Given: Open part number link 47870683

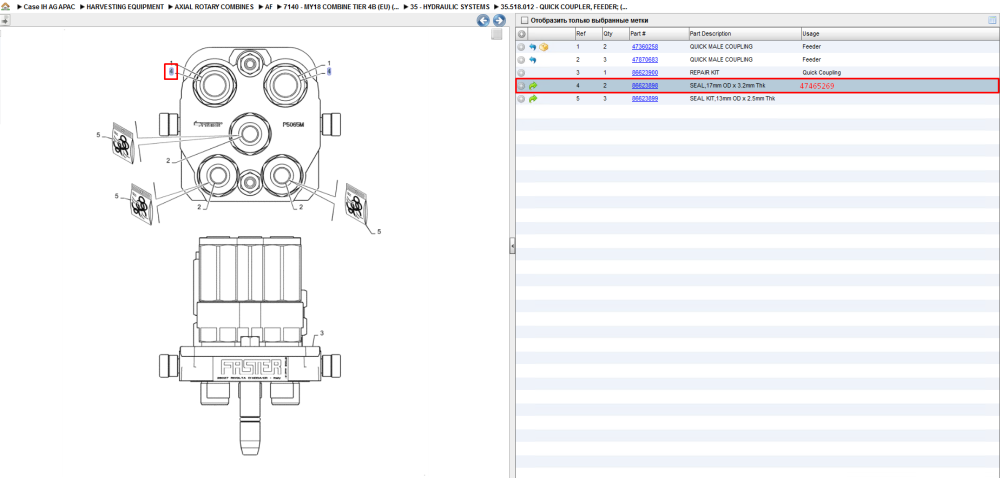Looking at the screenshot, I should [x=645, y=60].
